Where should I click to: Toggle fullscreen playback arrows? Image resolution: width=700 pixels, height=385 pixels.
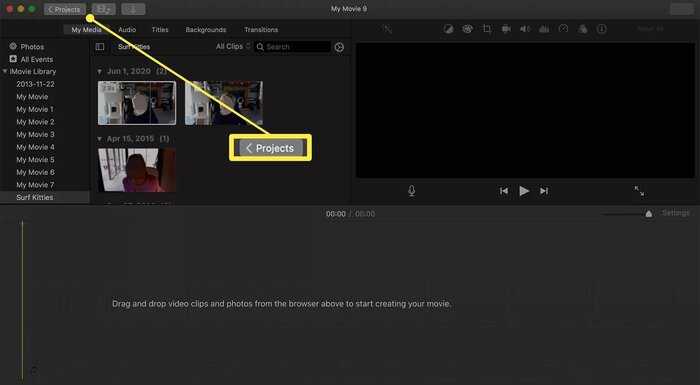tap(639, 191)
